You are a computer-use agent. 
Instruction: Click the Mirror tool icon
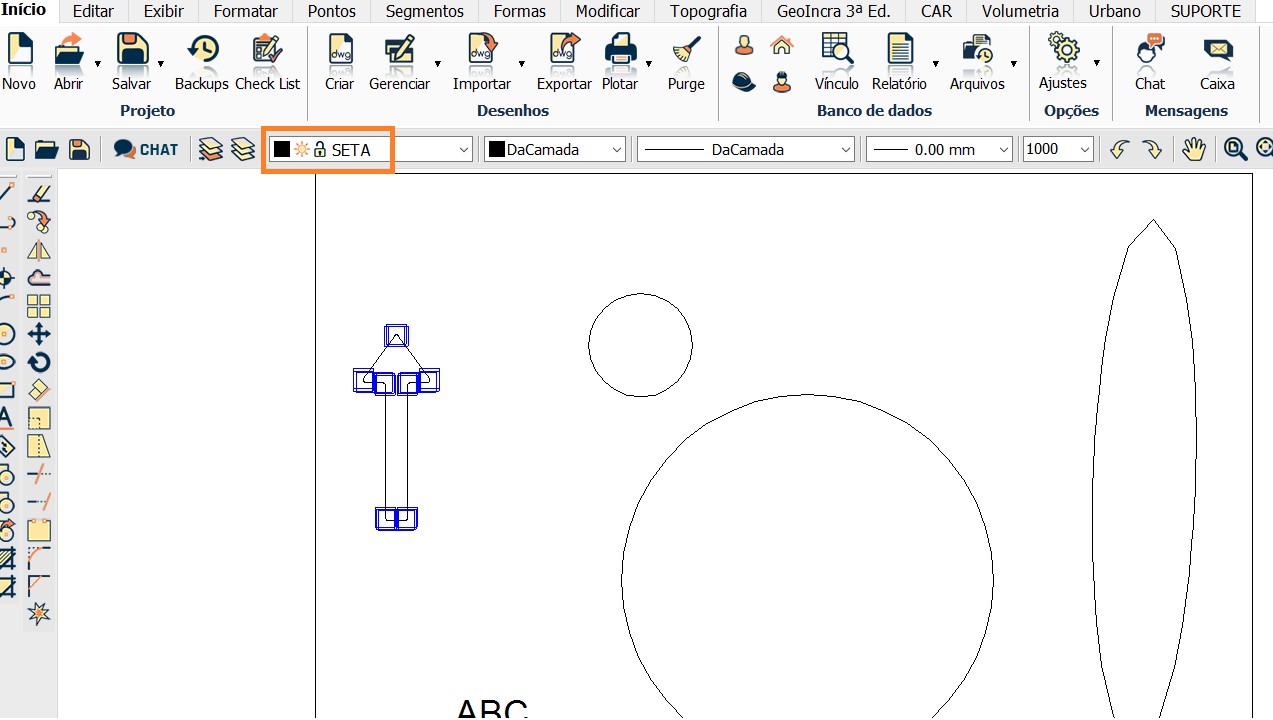pos(39,250)
